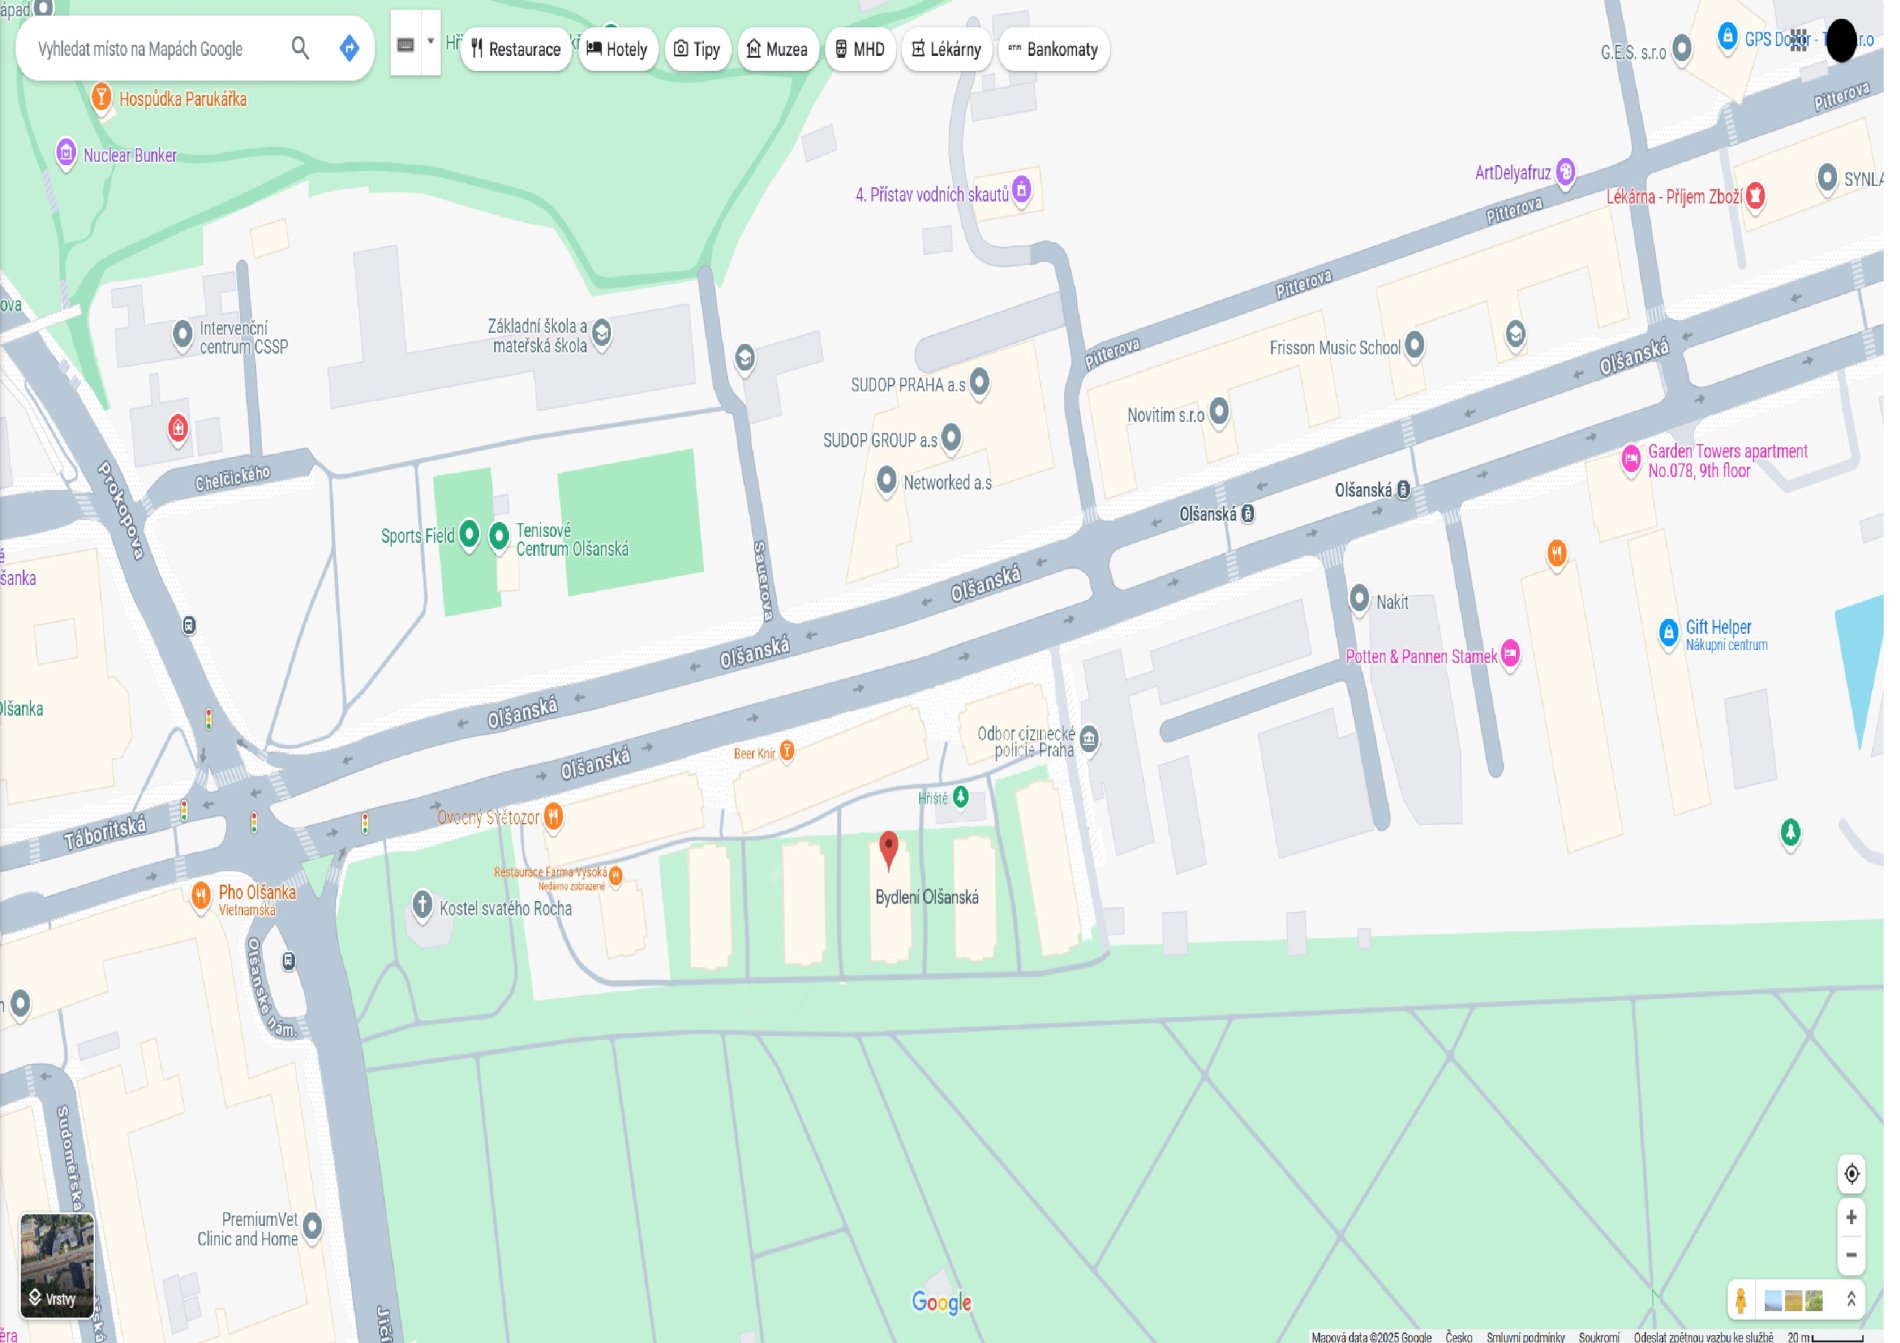This screenshot has height=1343, width=1900.
Task: Click Odeslat zpětnou vazbu ke službě link
Action: click(1703, 1336)
